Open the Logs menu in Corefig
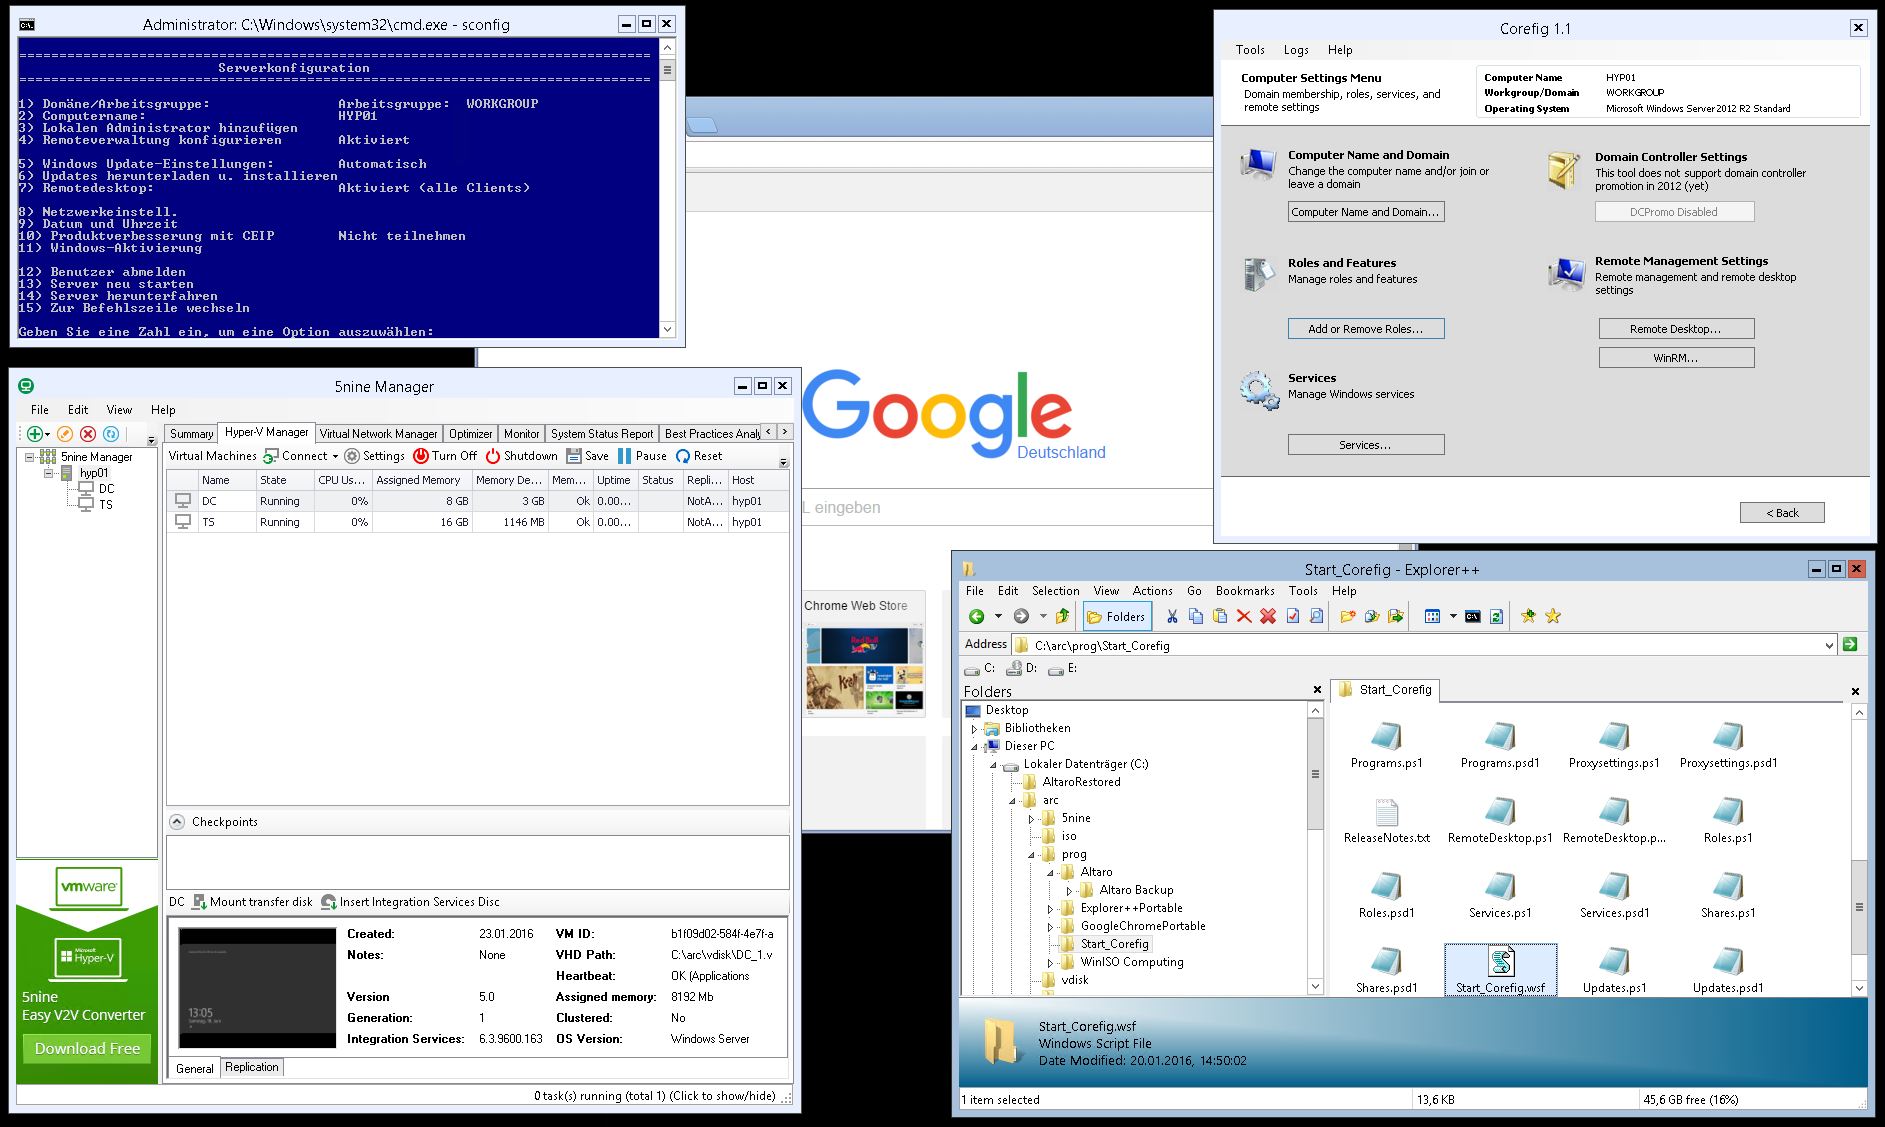 tap(1296, 49)
